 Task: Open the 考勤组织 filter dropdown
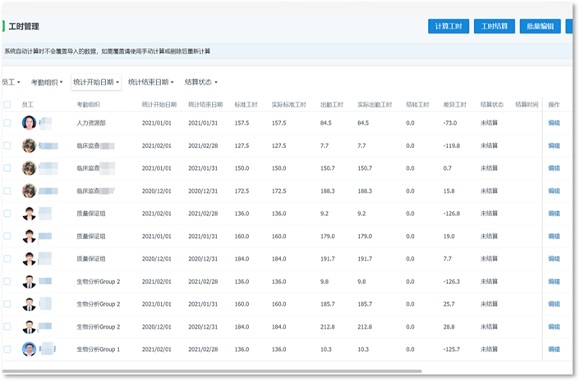pos(47,82)
